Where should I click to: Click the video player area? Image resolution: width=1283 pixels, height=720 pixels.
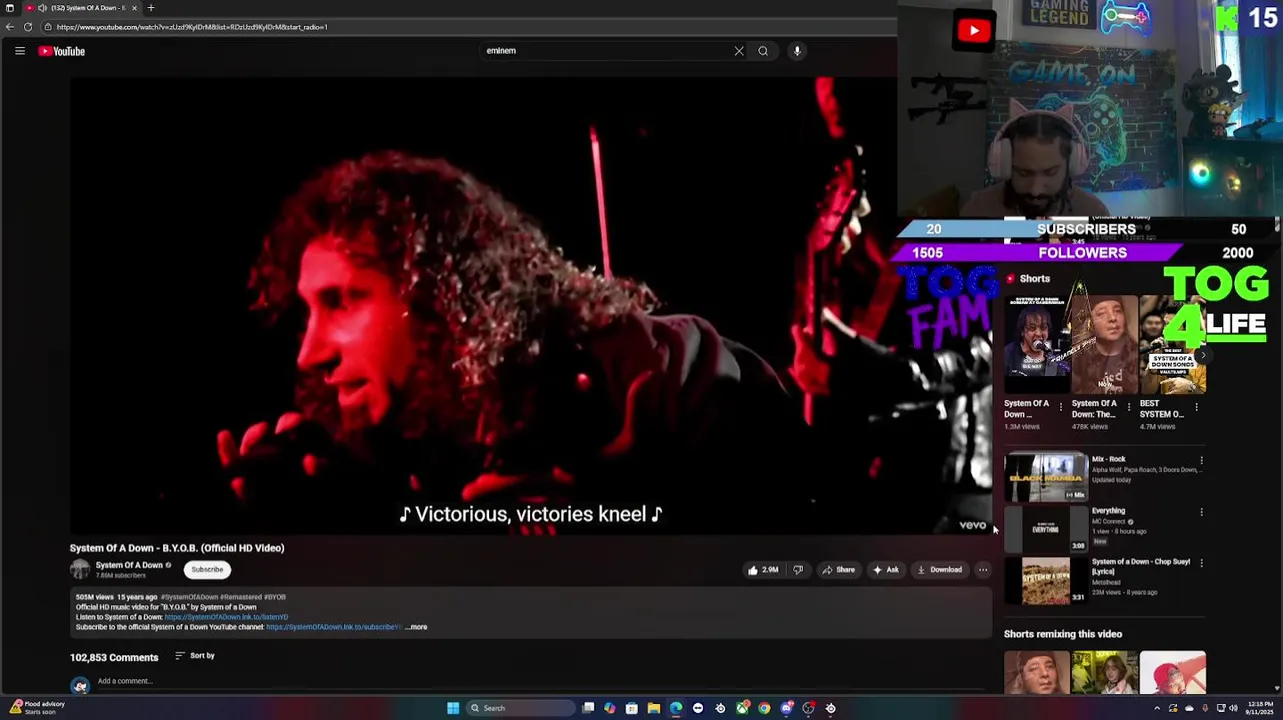pos(531,305)
